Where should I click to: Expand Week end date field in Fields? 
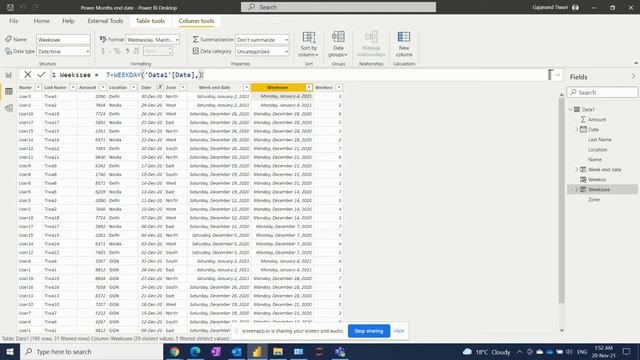577,169
